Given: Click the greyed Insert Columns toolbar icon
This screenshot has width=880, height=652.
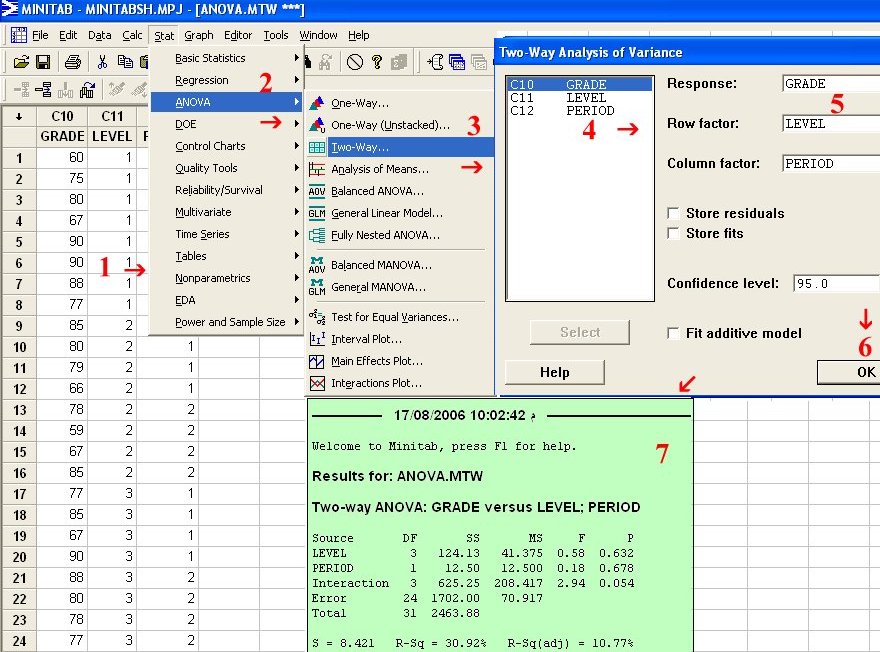Looking at the screenshot, I should coord(65,89).
